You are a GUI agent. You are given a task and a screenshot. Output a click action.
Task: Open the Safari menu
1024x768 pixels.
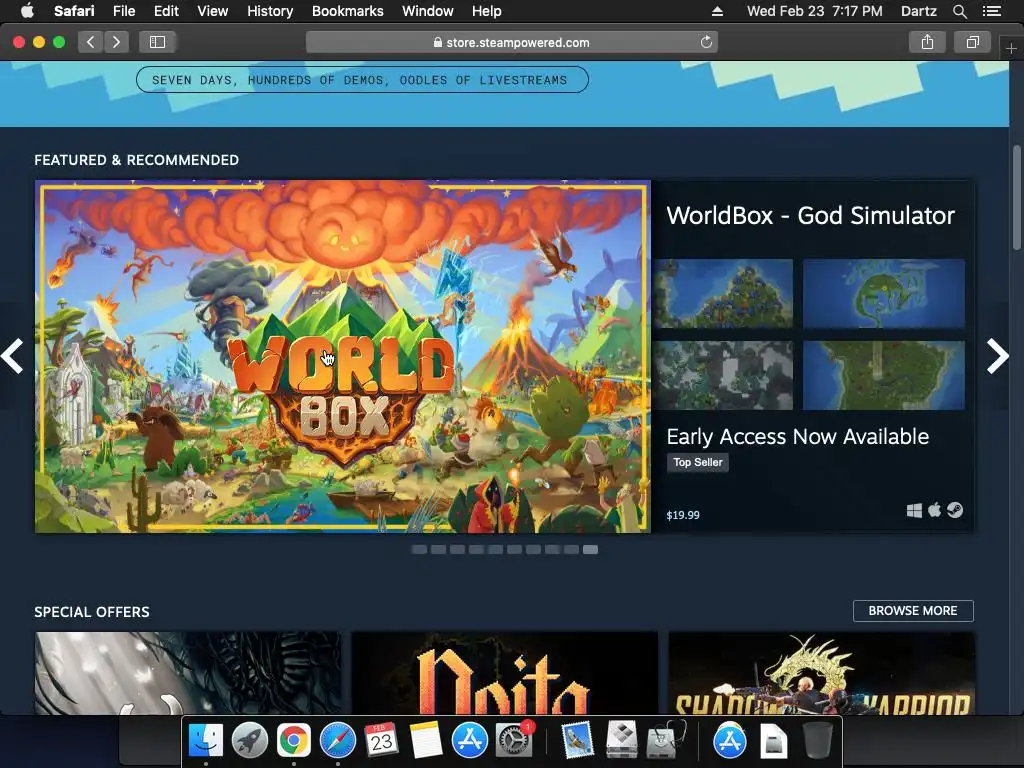tap(74, 11)
